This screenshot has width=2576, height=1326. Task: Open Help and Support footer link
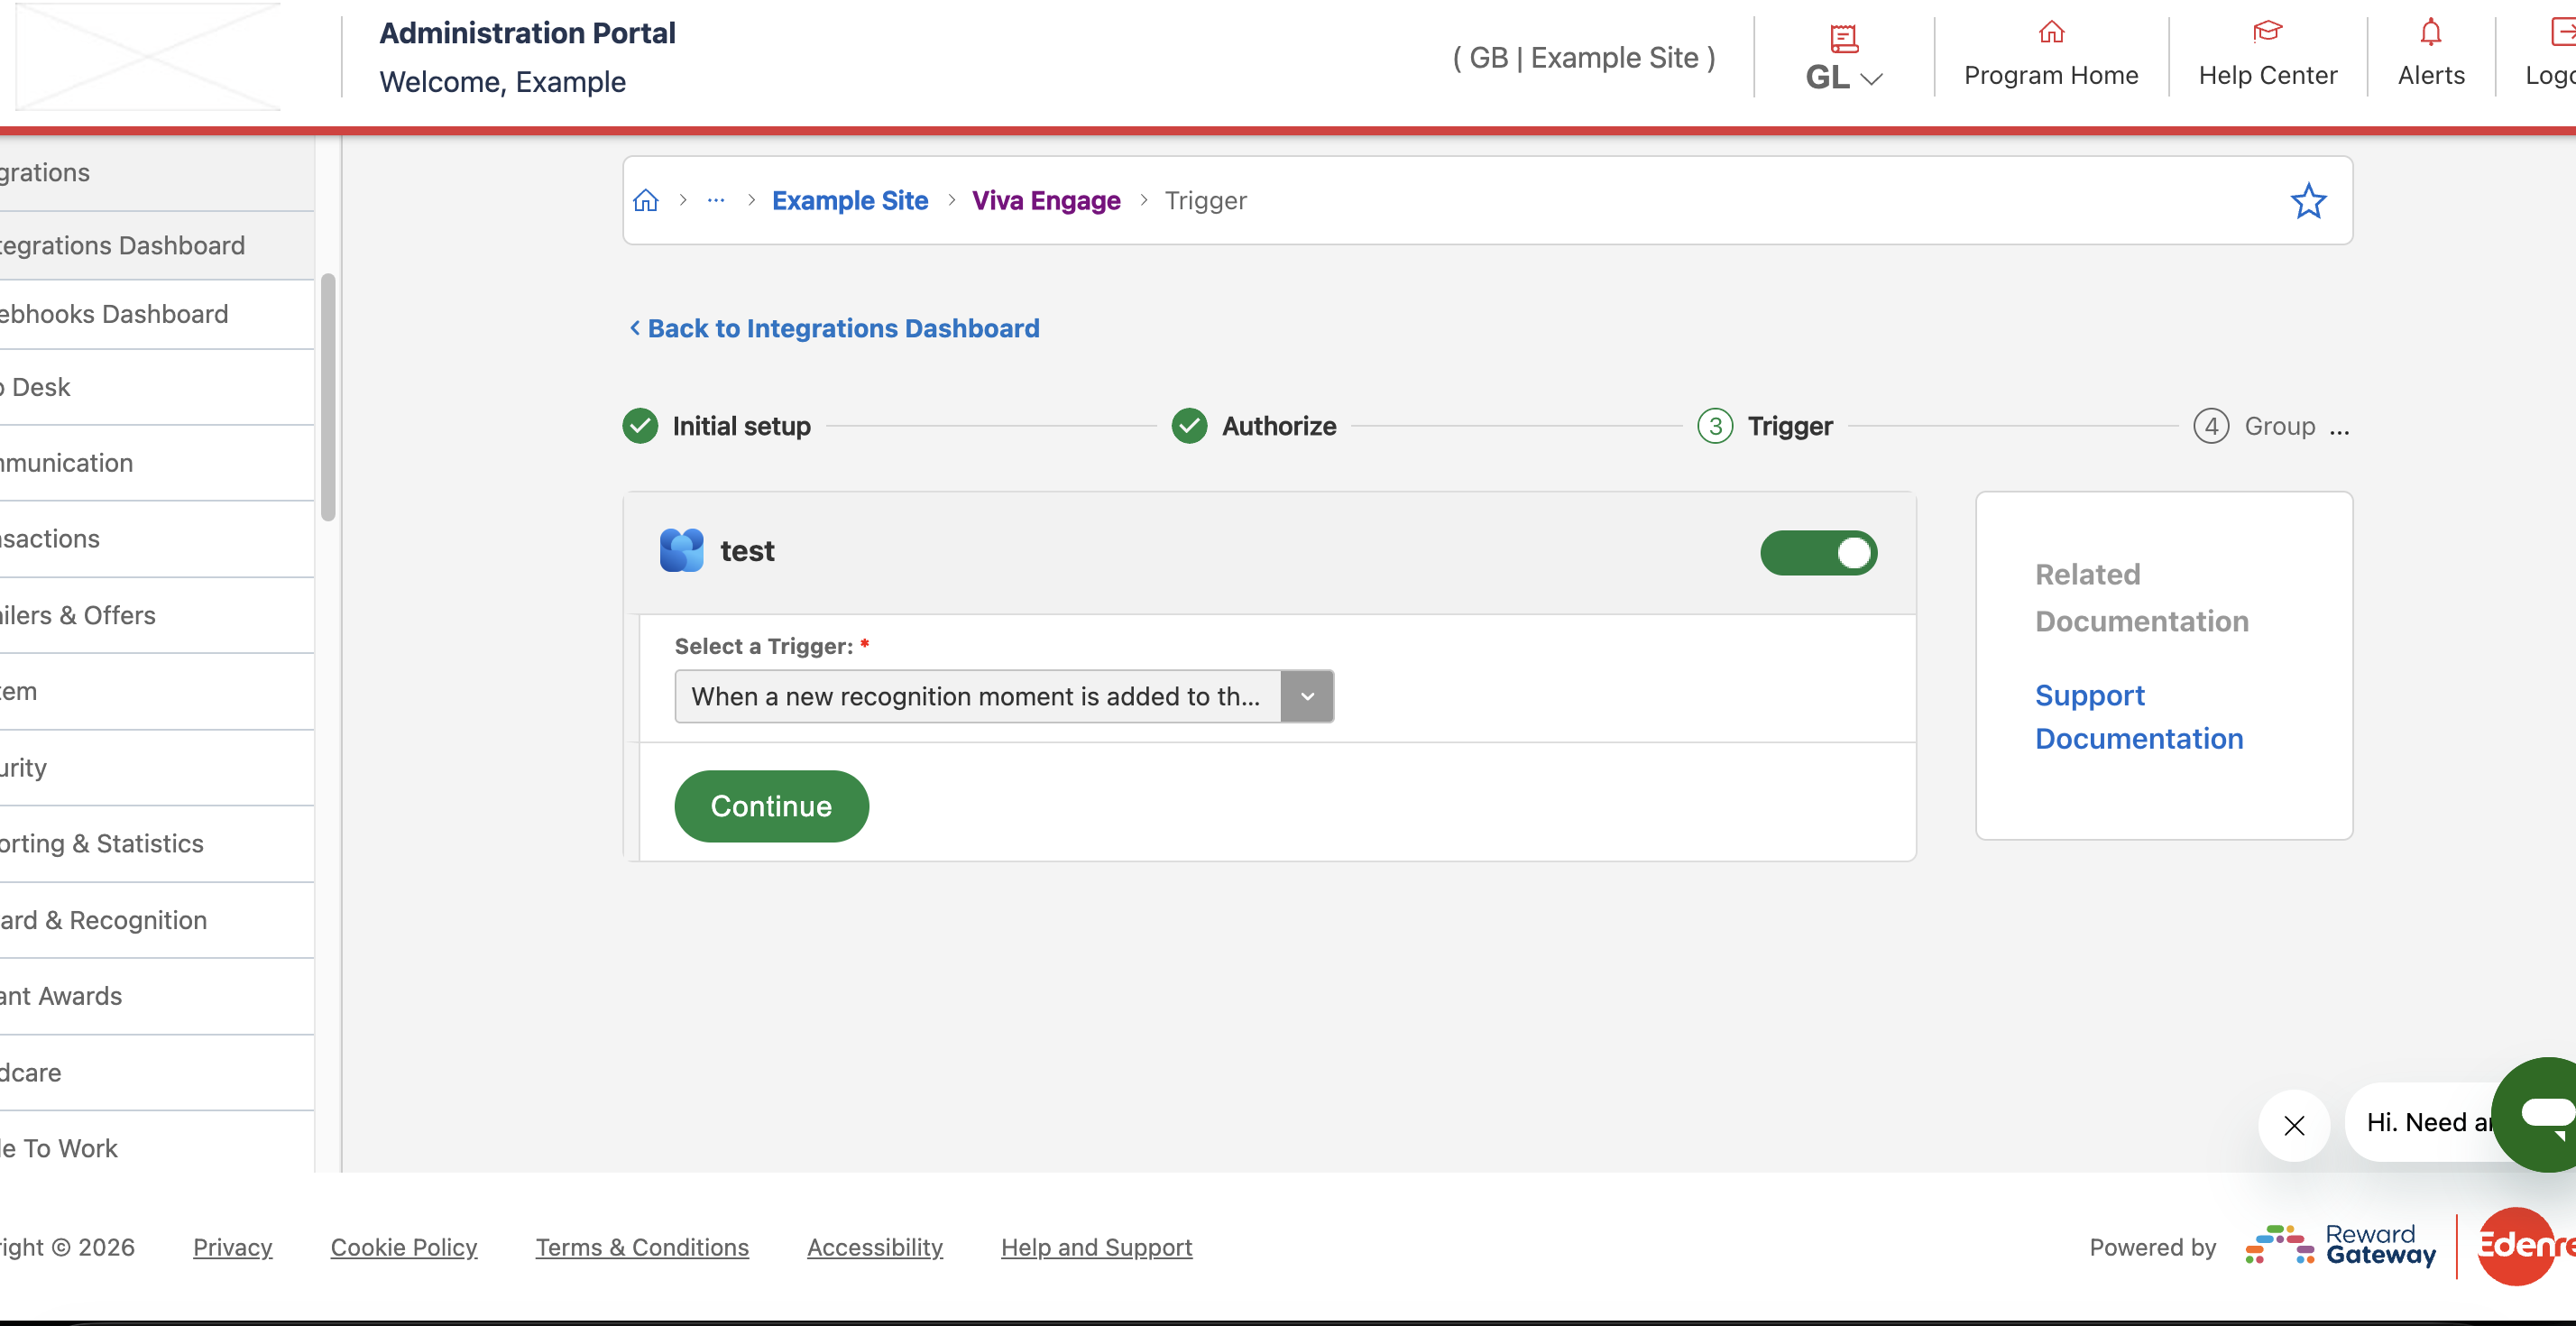click(x=1096, y=1247)
